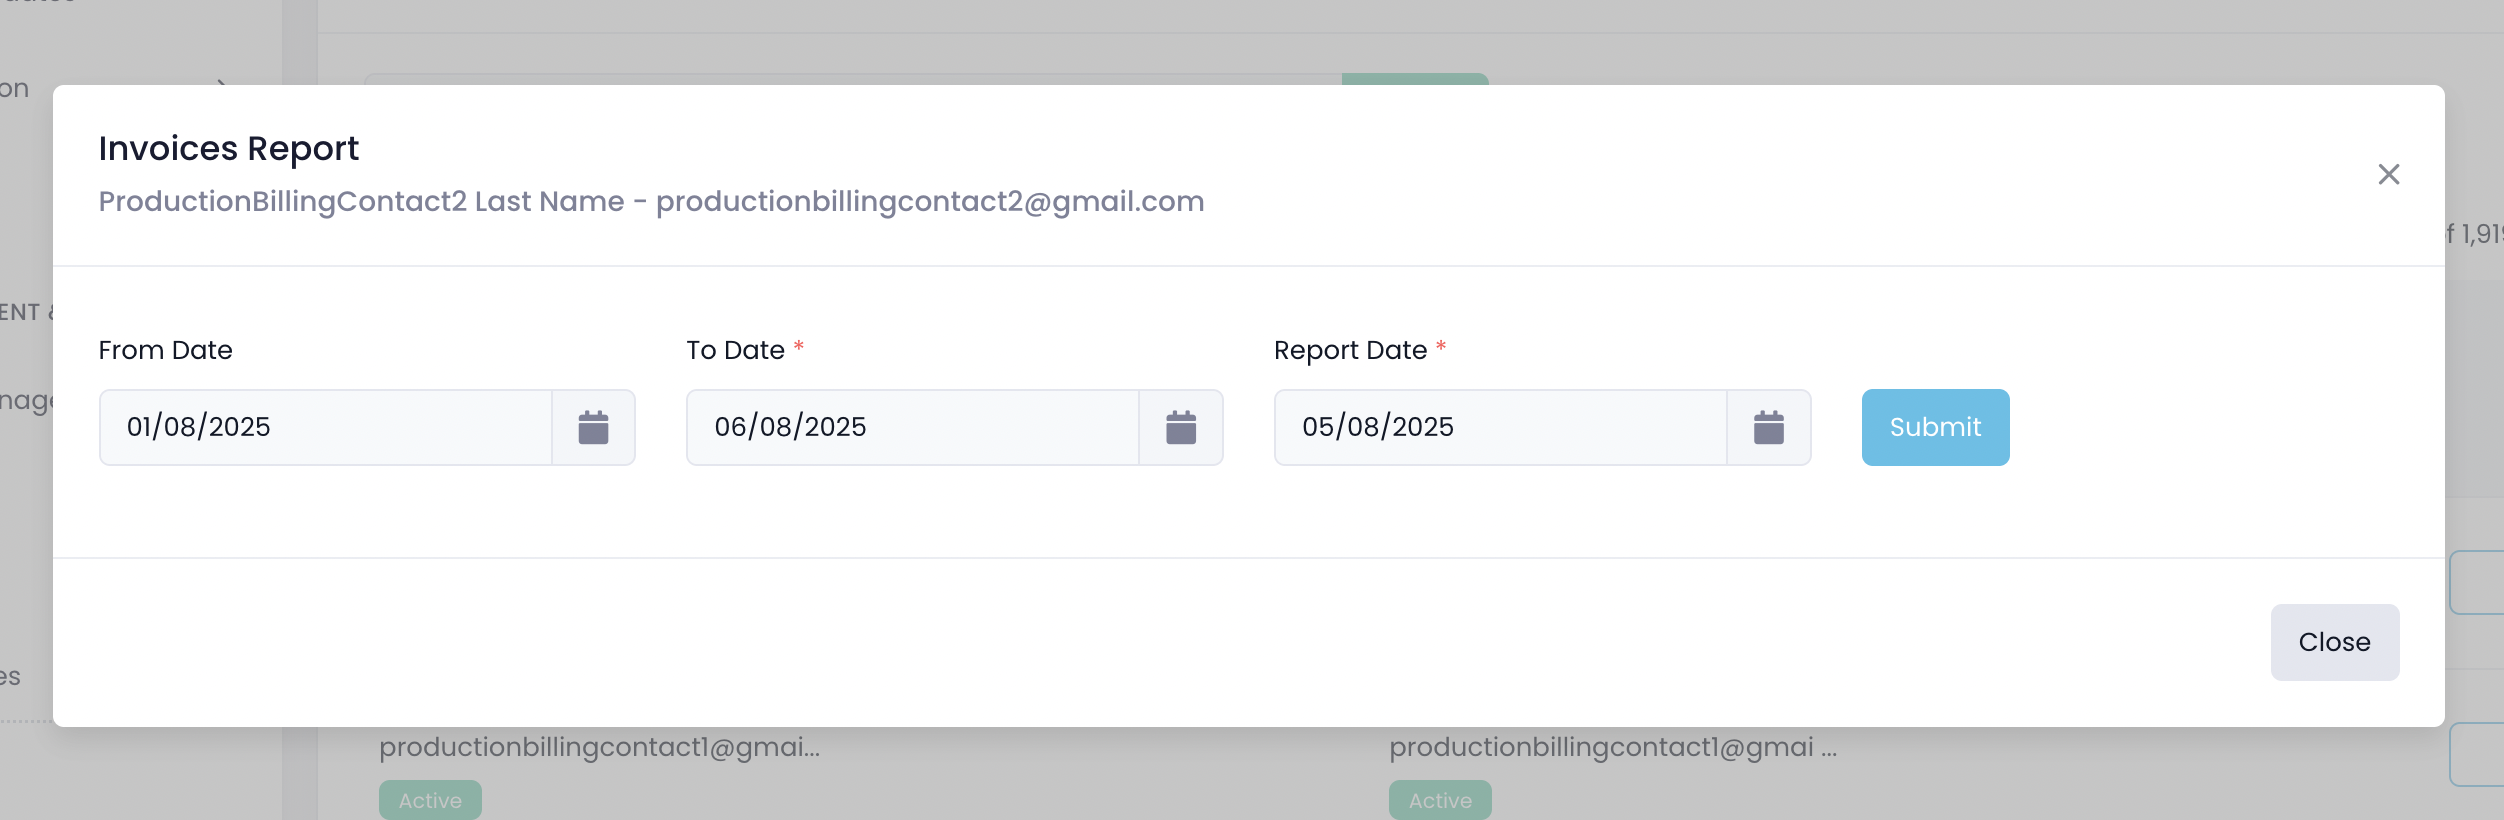Click the left Active status badge

430,800
